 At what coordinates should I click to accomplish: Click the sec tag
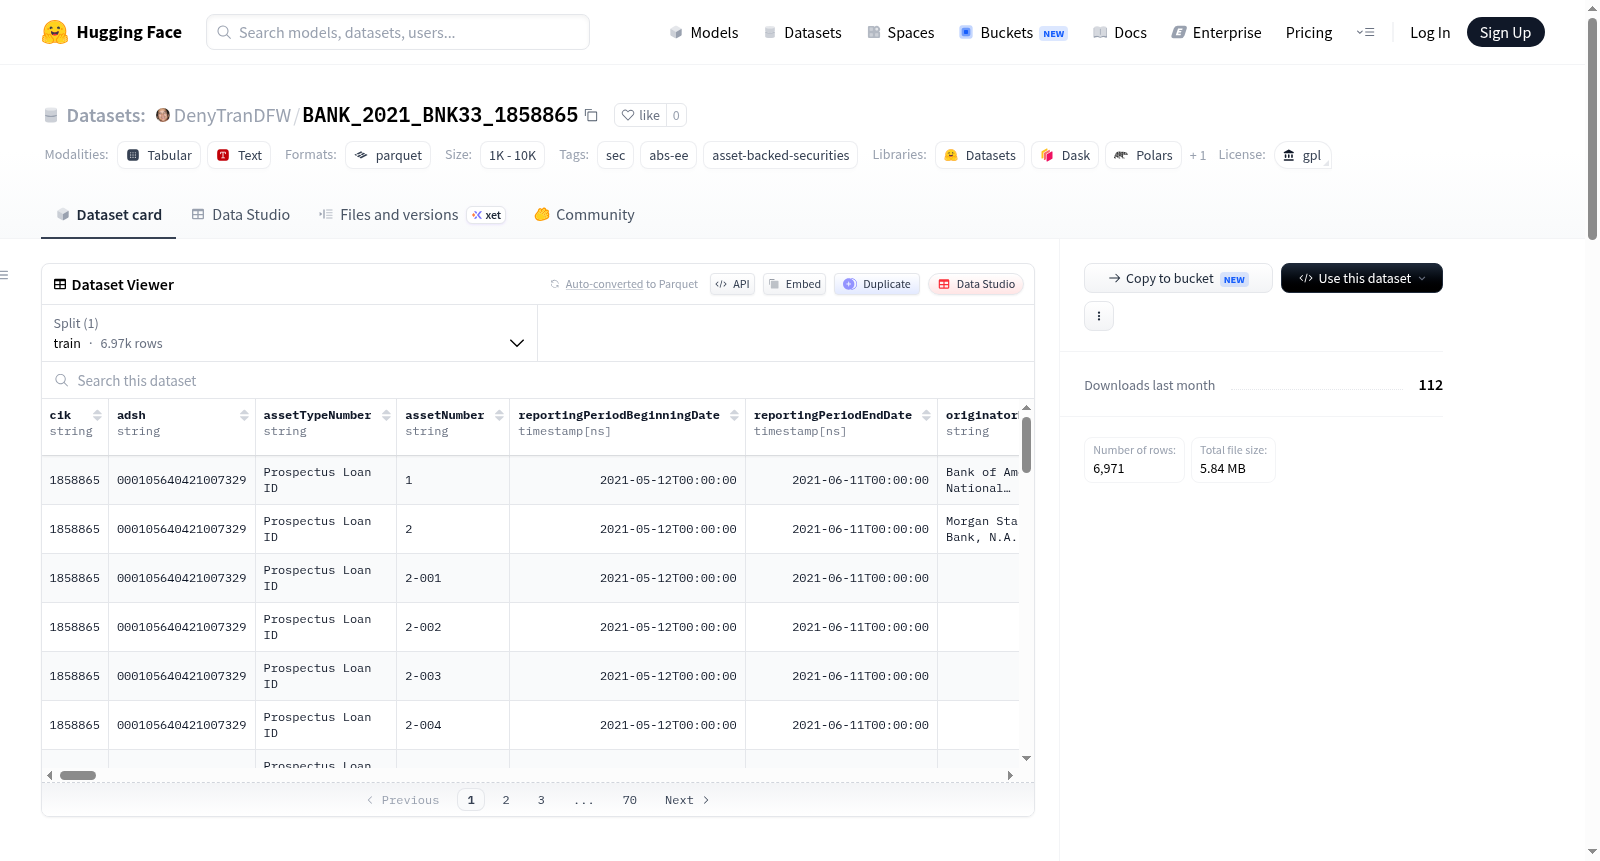click(x=615, y=155)
